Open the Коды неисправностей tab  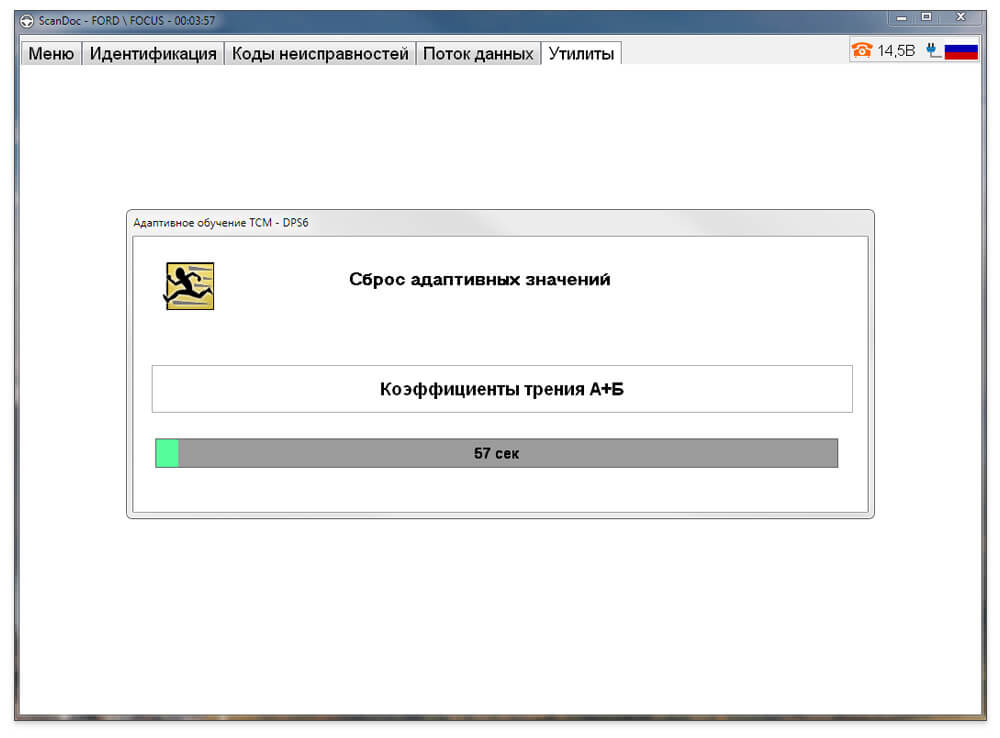click(x=320, y=54)
